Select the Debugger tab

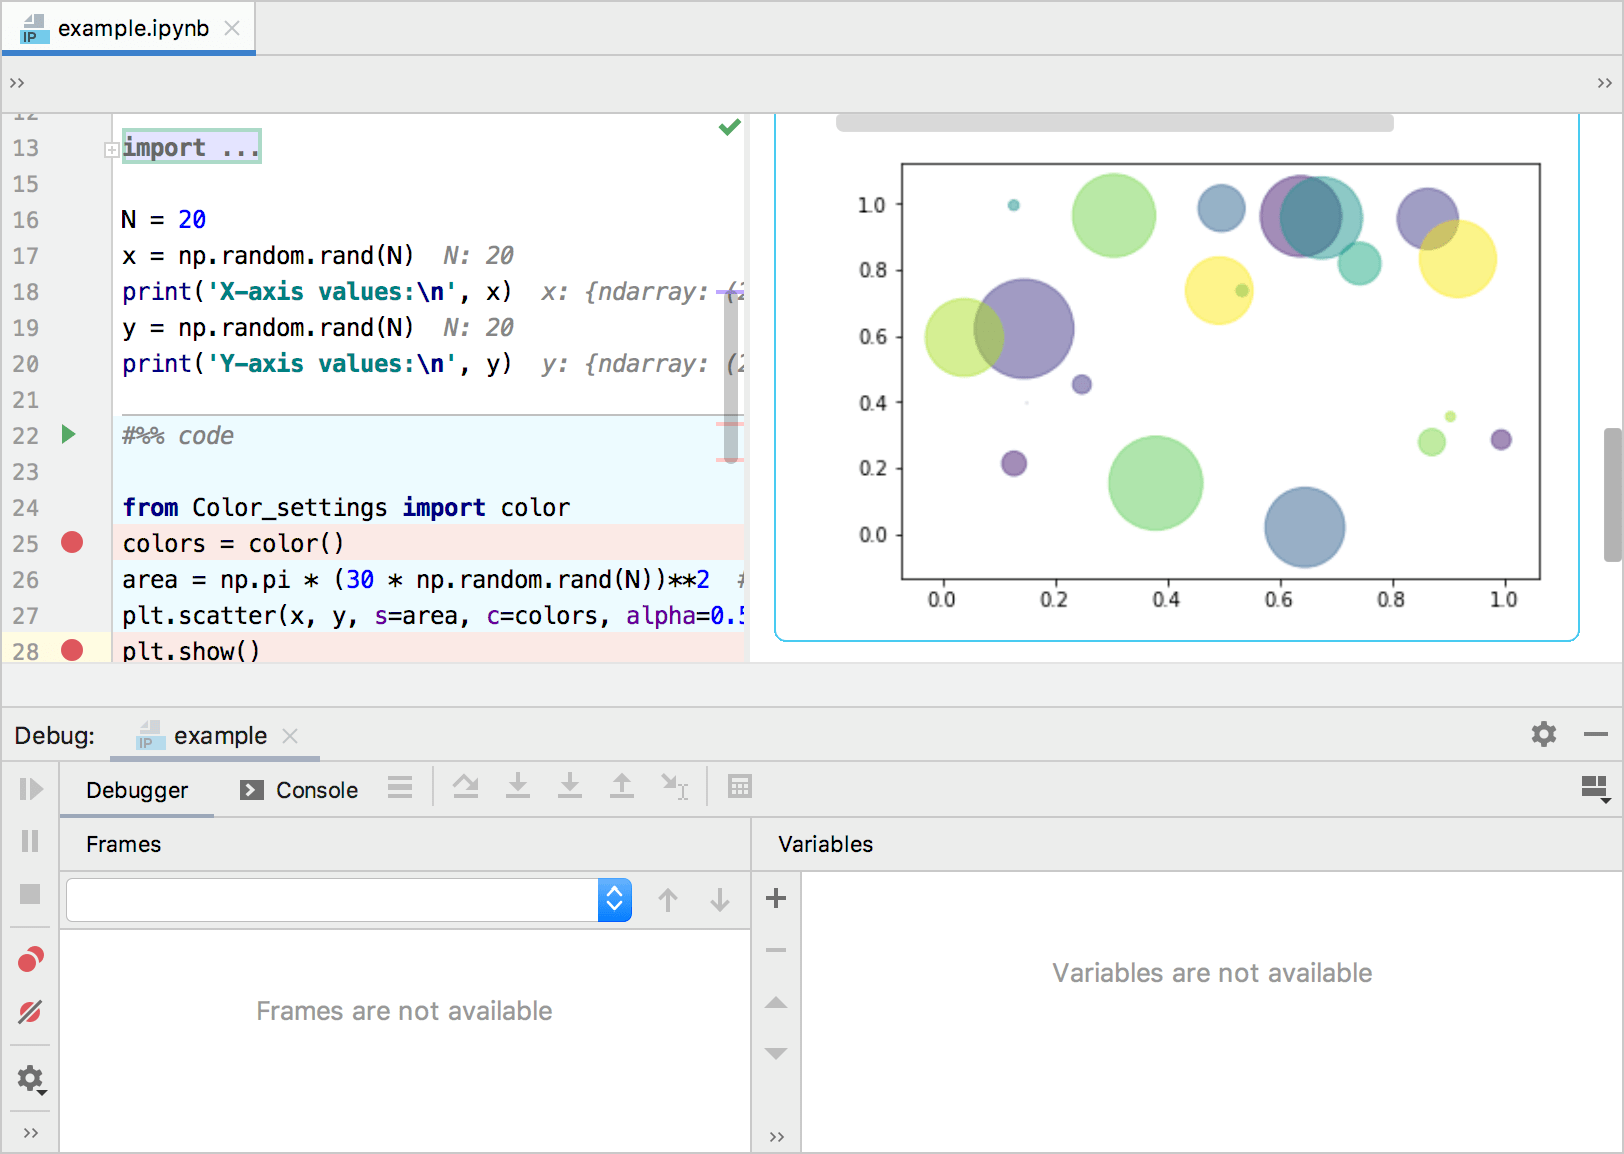(x=137, y=790)
